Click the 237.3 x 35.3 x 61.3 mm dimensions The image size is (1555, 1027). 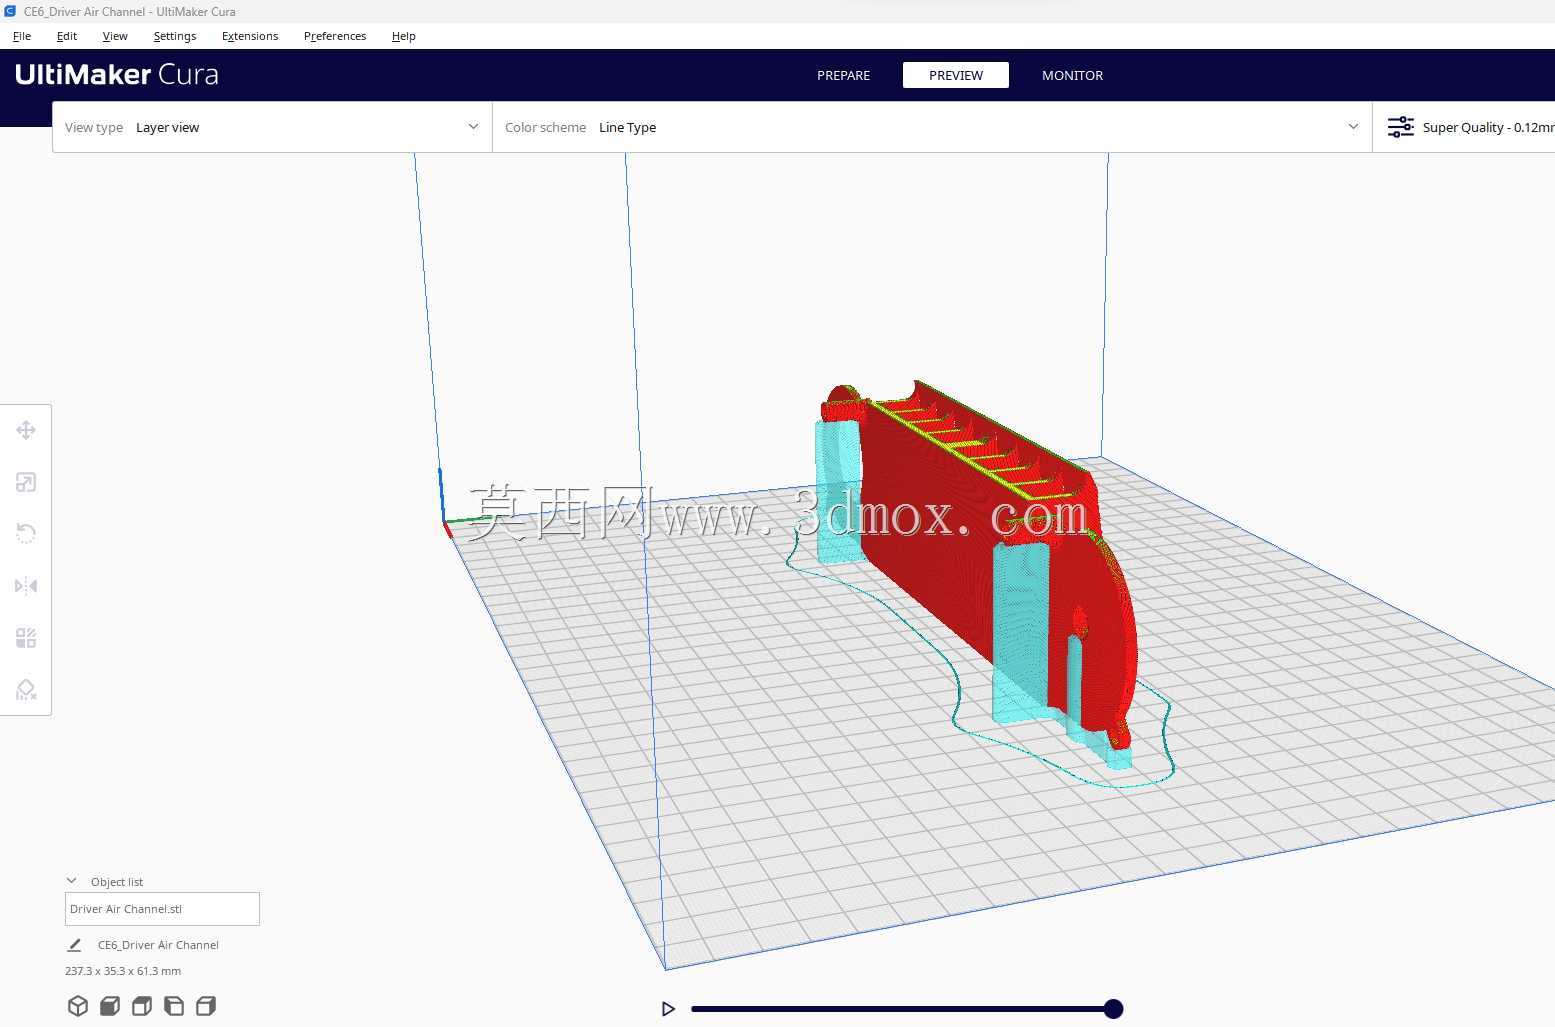pos(123,971)
